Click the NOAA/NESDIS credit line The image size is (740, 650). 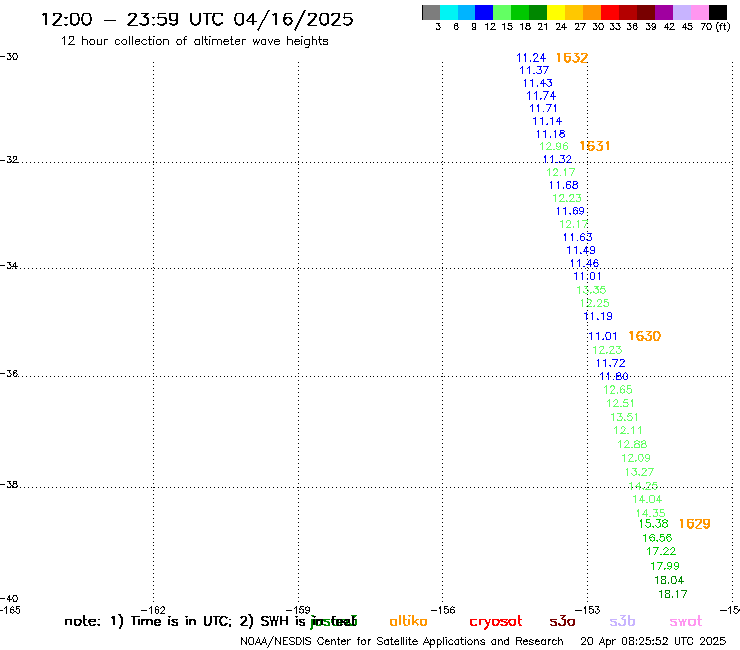coord(402,642)
